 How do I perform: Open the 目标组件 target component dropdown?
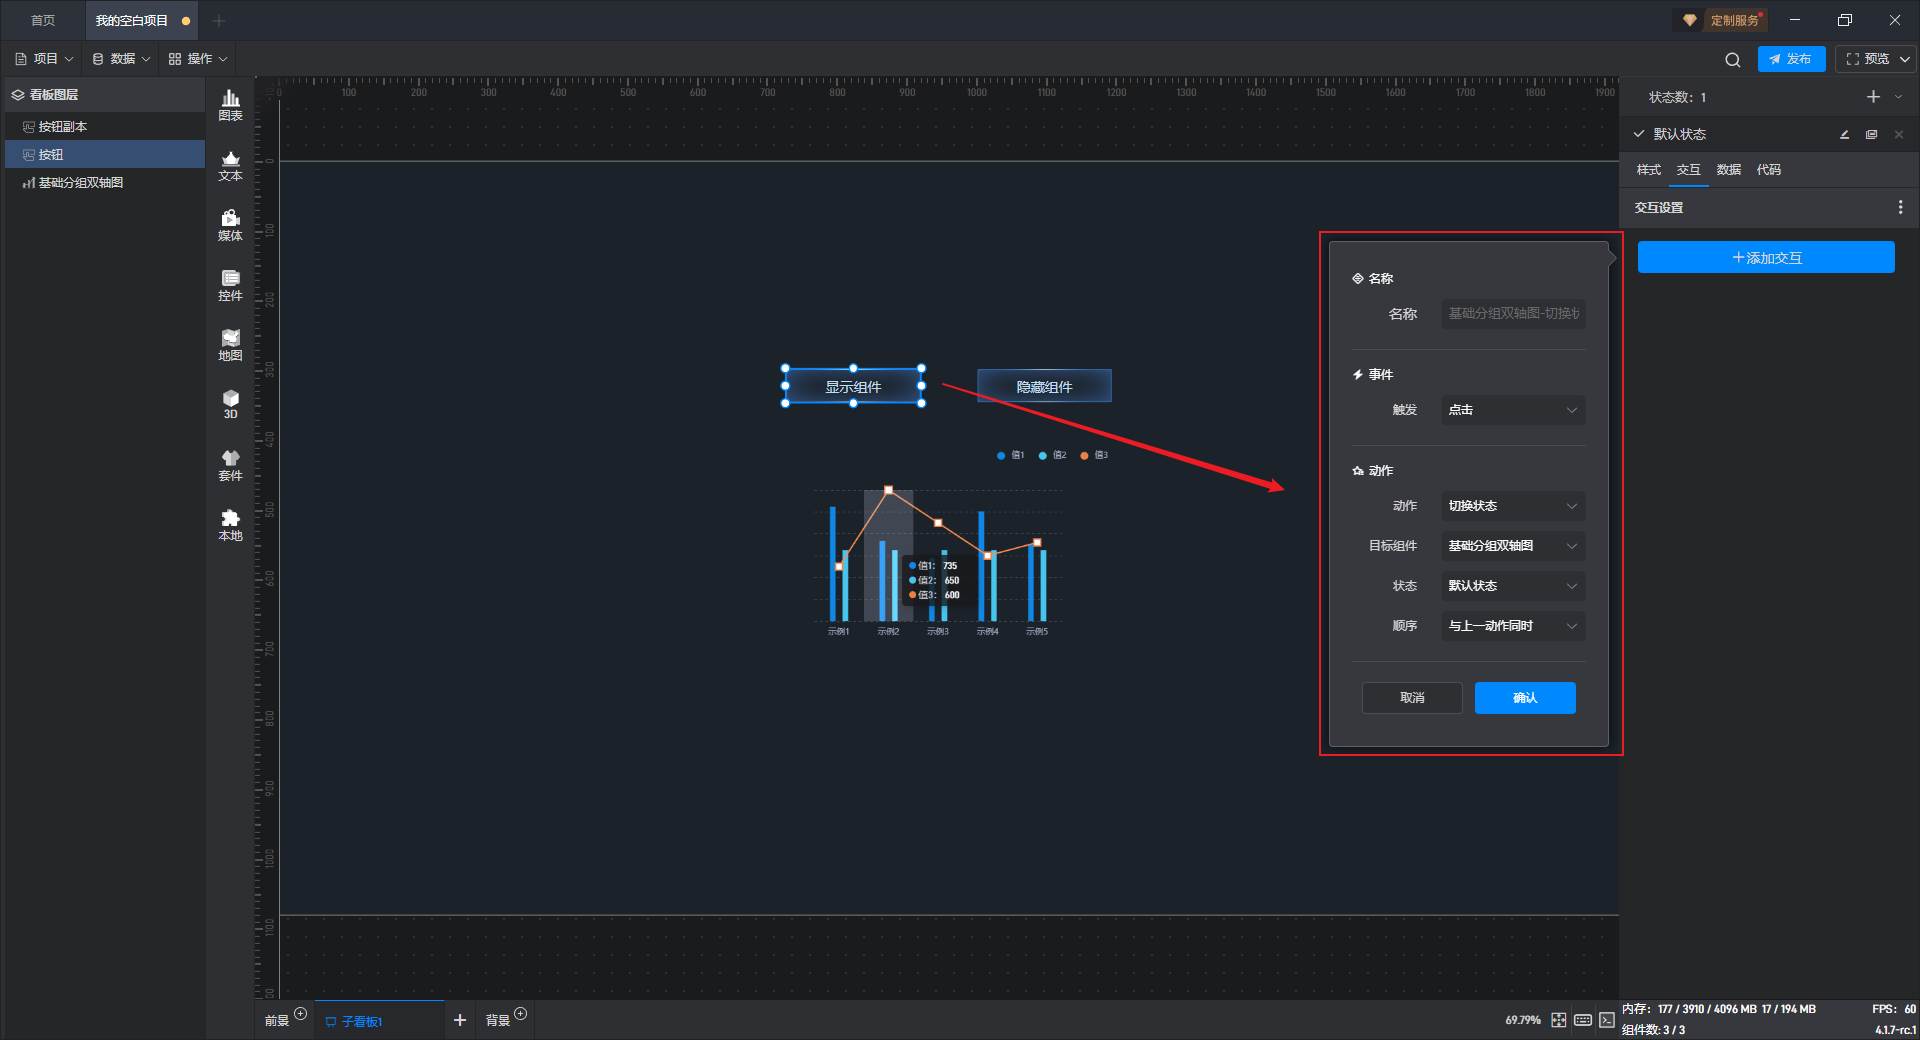[1512, 546]
